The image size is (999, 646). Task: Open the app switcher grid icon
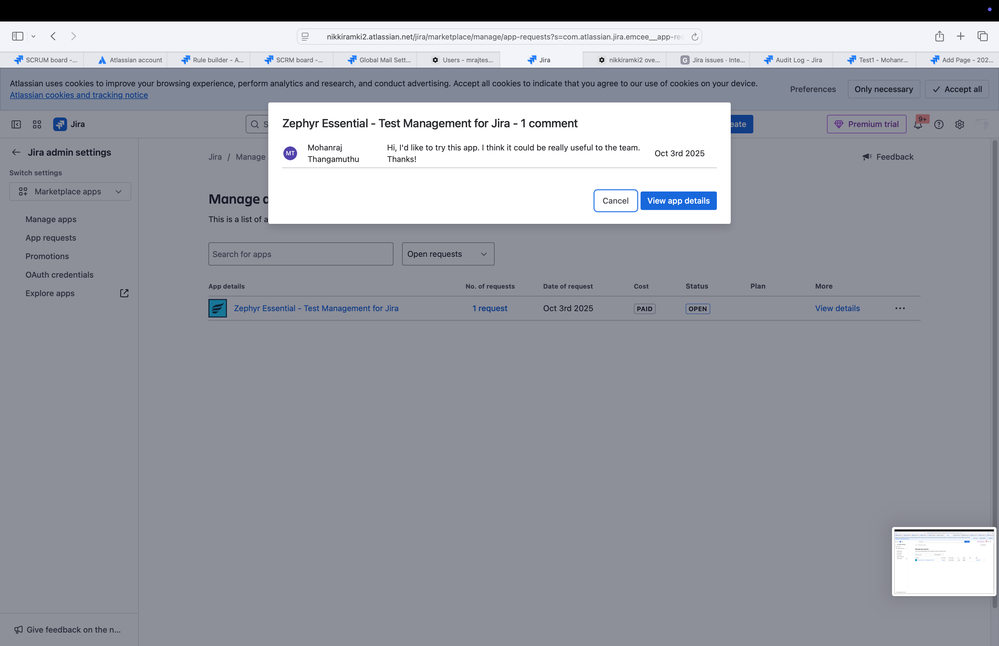click(37, 123)
